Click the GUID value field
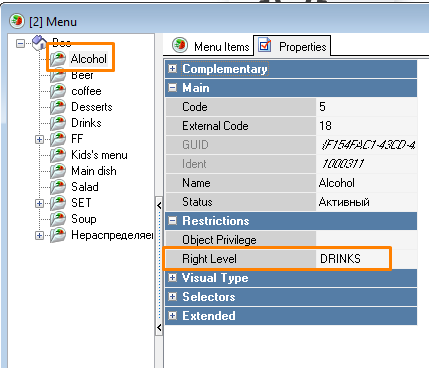The image size is (429, 368). pyautogui.click(x=366, y=145)
